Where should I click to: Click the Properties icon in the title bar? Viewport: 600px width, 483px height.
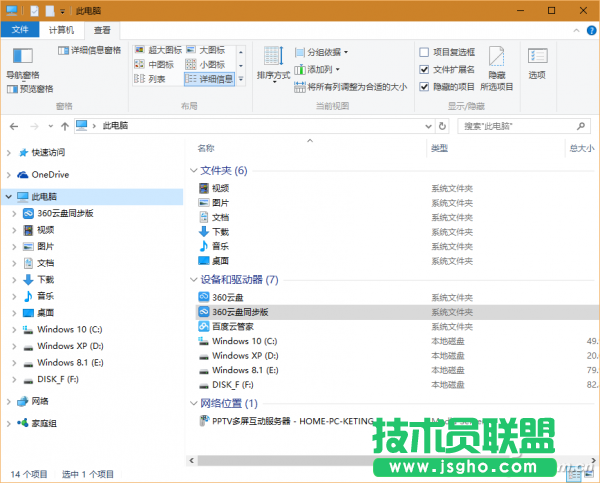click(x=34, y=11)
